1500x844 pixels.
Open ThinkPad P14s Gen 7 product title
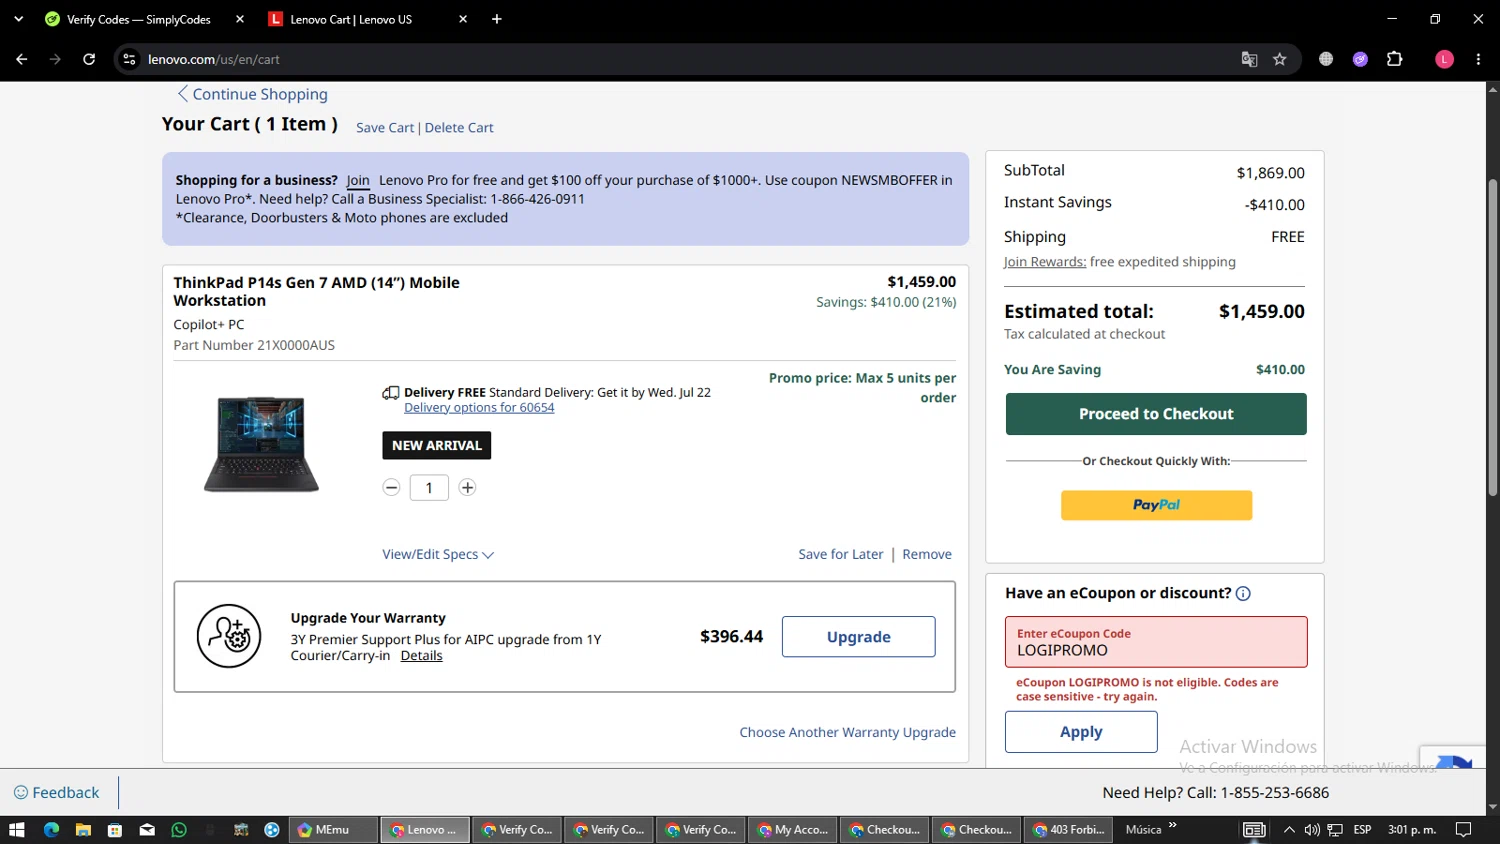pos(316,291)
